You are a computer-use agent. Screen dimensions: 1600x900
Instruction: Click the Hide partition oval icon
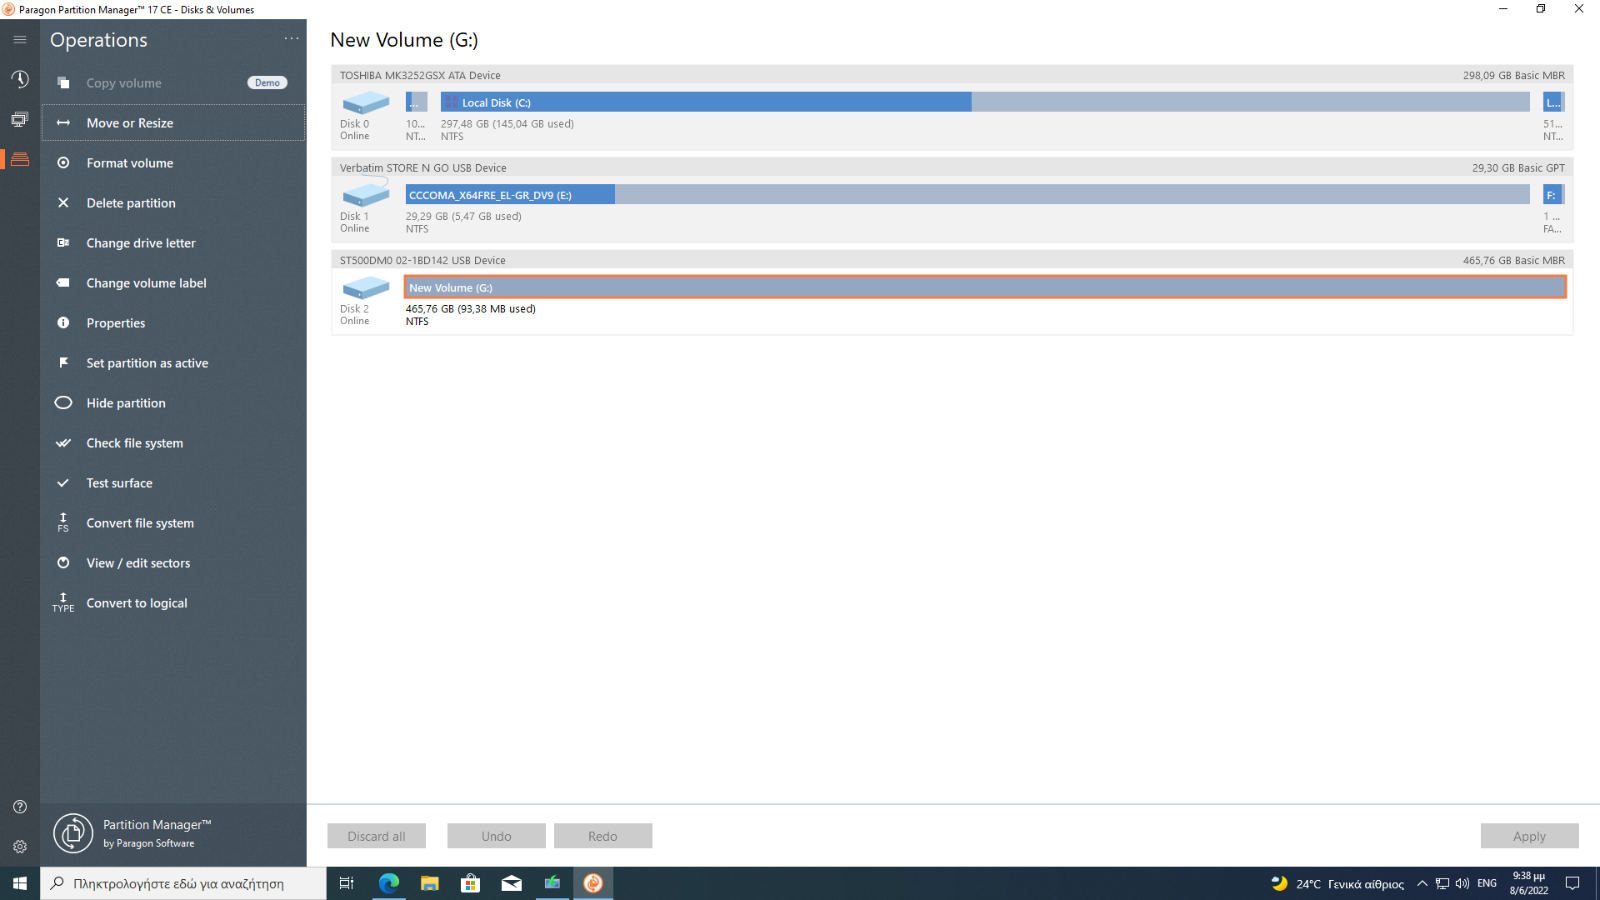point(63,403)
